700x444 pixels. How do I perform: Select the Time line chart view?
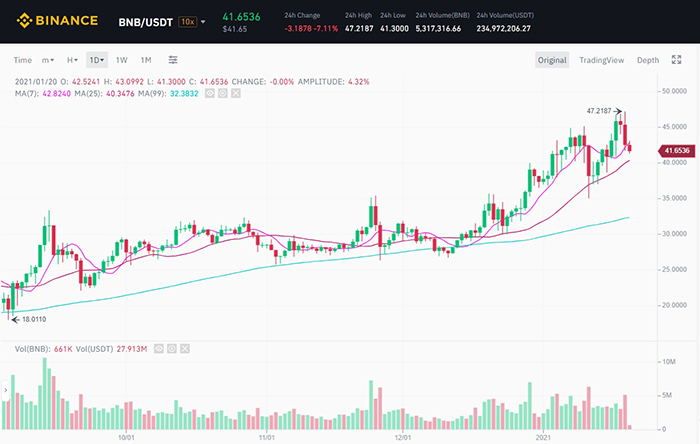click(x=23, y=60)
